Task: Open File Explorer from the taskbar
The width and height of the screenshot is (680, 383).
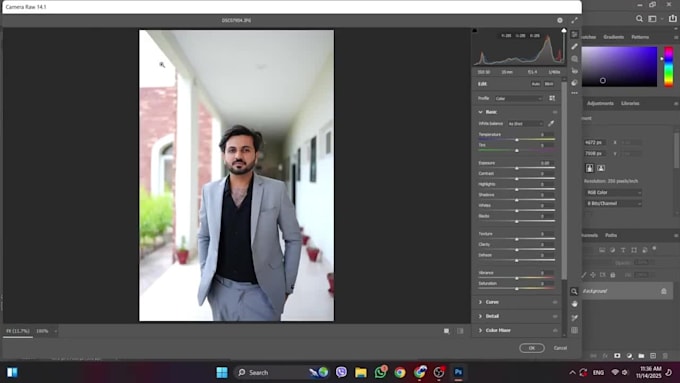Action: 361,373
